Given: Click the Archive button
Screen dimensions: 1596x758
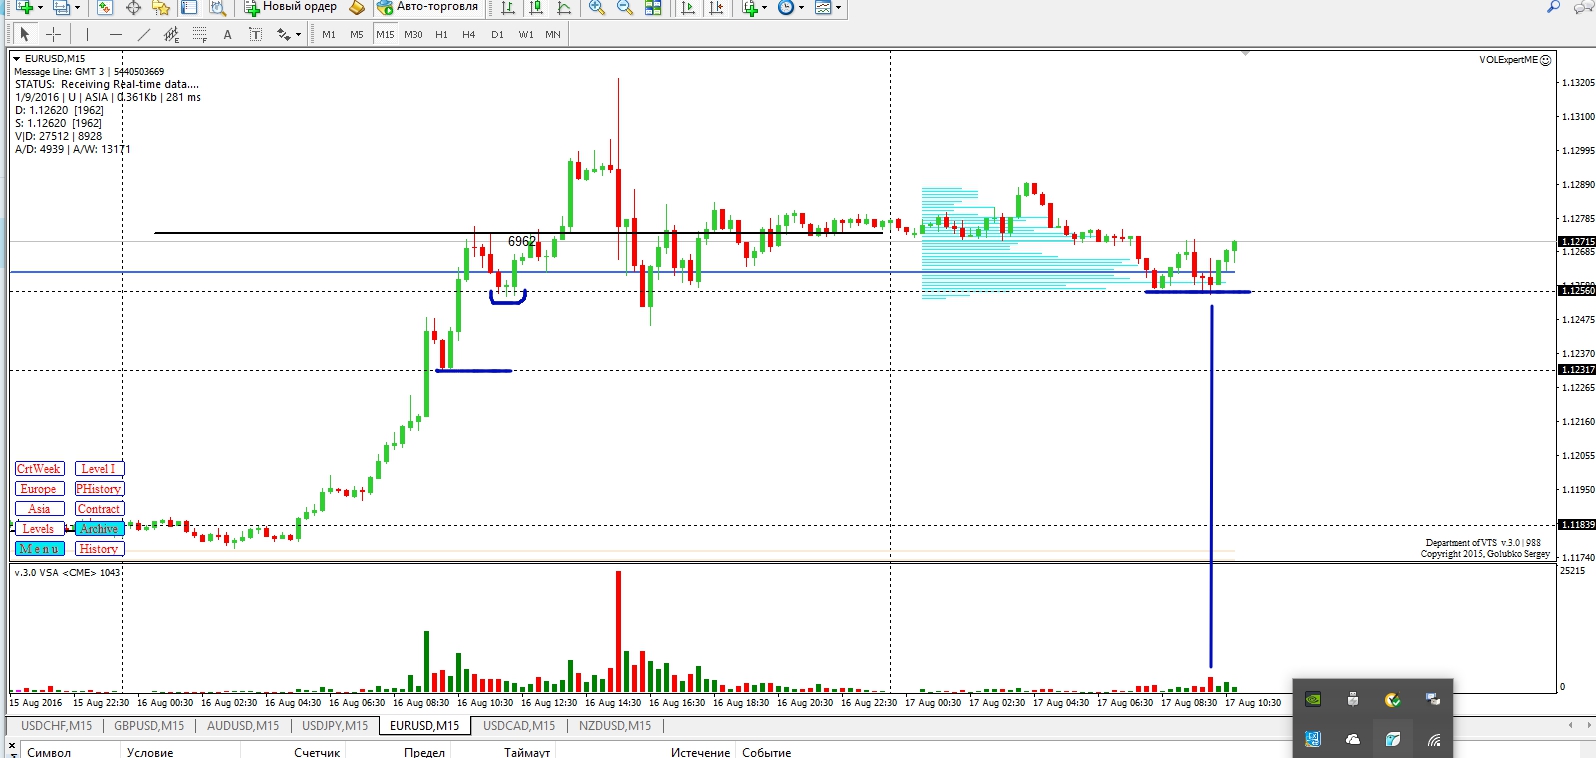Looking at the screenshot, I should pos(99,529).
